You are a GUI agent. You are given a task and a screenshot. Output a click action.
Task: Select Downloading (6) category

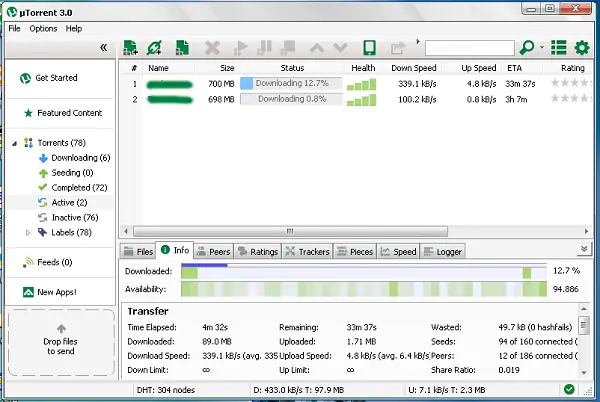pos(74,158)
